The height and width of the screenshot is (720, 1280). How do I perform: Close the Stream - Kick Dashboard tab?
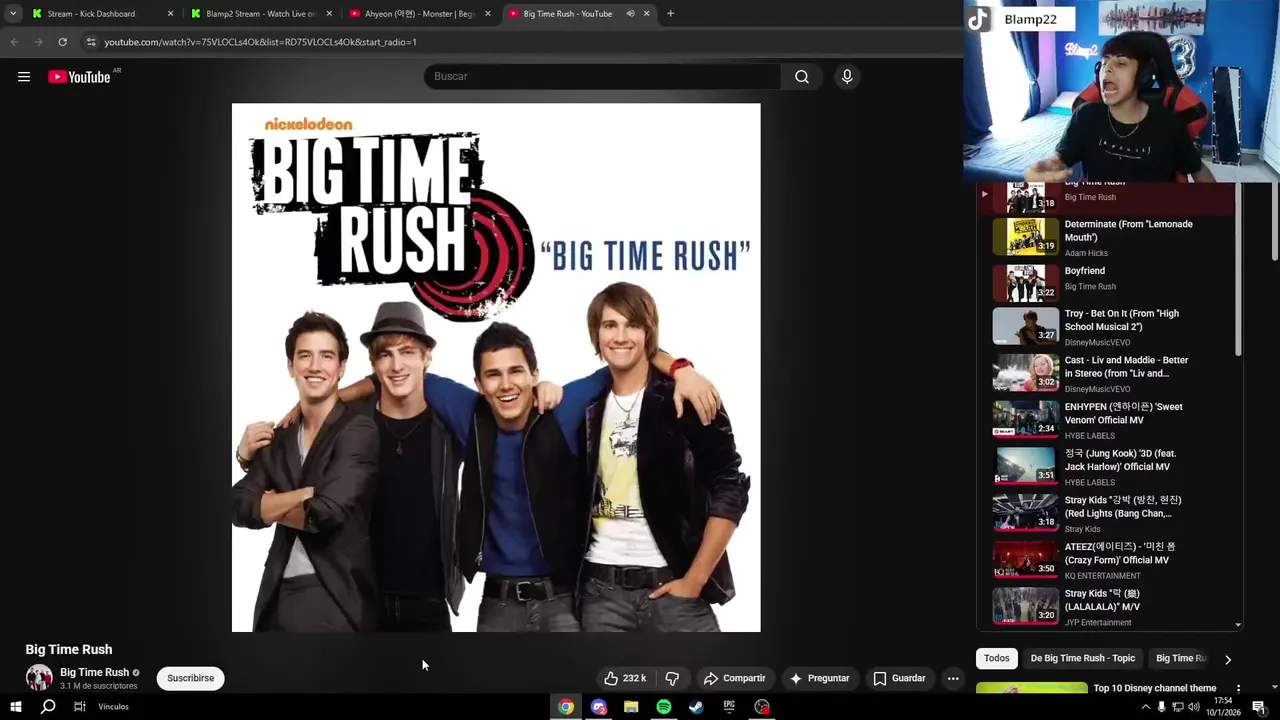click(170, 14)
